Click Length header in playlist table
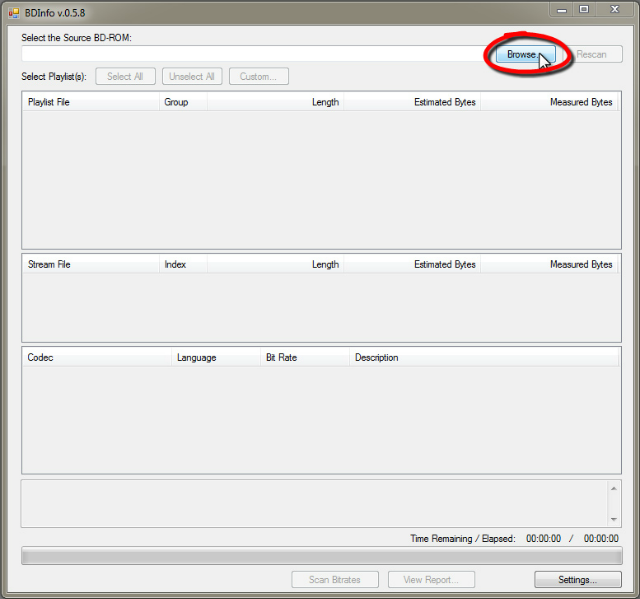 (276, 102)
